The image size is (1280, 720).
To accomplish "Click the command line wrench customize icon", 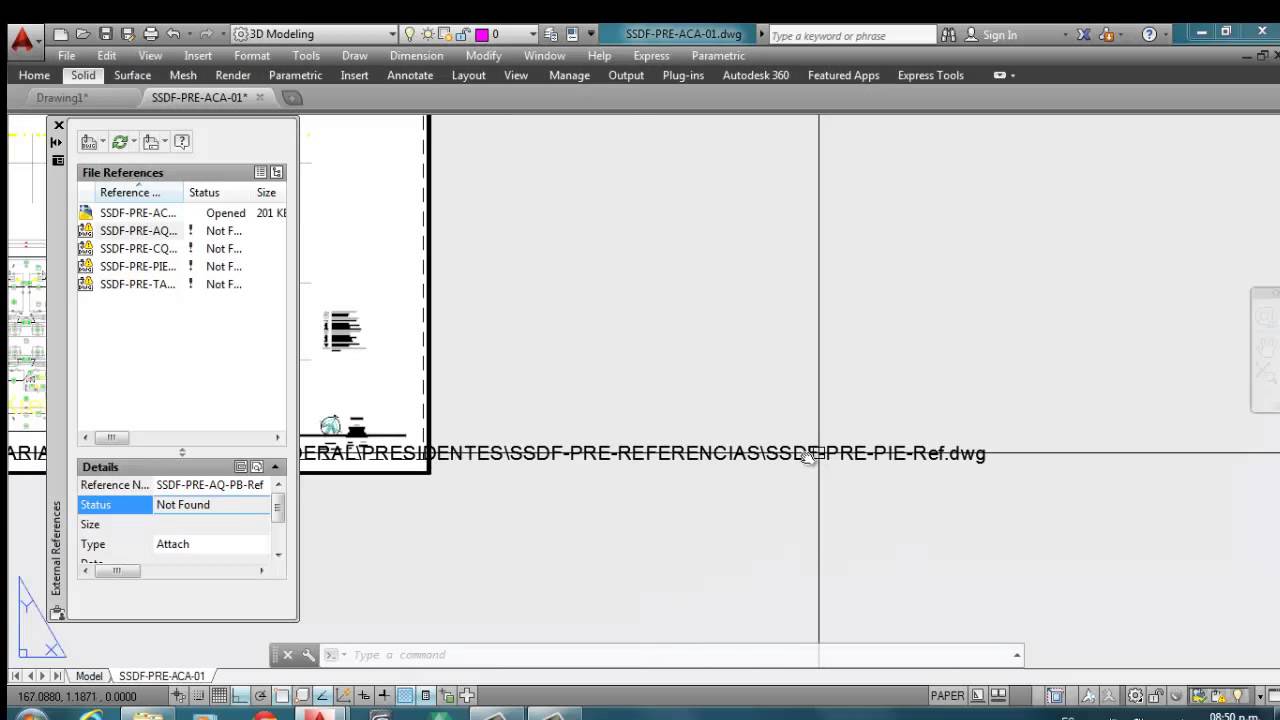I will coord(308,655).
